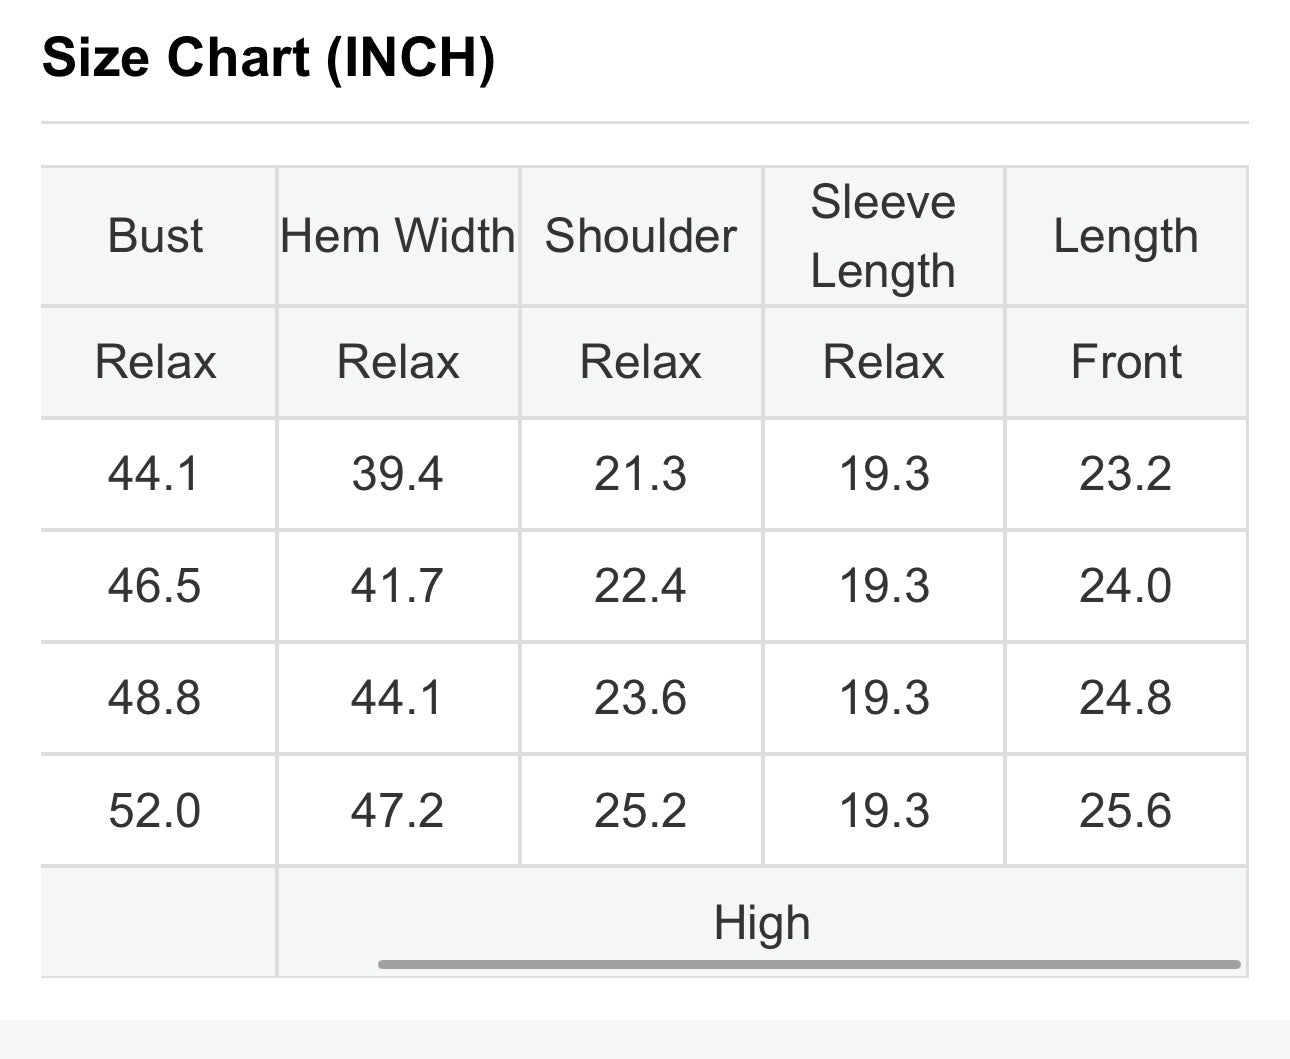This screenshot has width=1290, height=1059.
Task: Click the length value 25.6
Action: tap(1125, 810)
